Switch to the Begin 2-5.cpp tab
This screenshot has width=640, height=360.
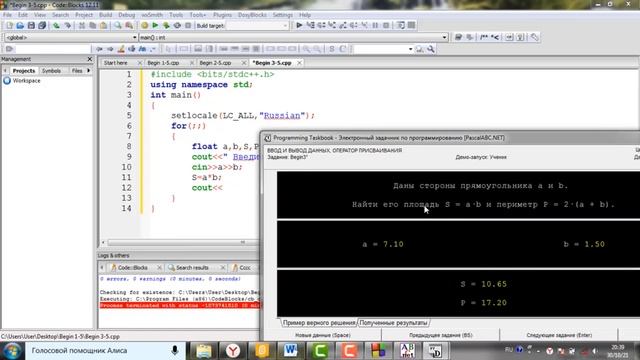[216, 63]
